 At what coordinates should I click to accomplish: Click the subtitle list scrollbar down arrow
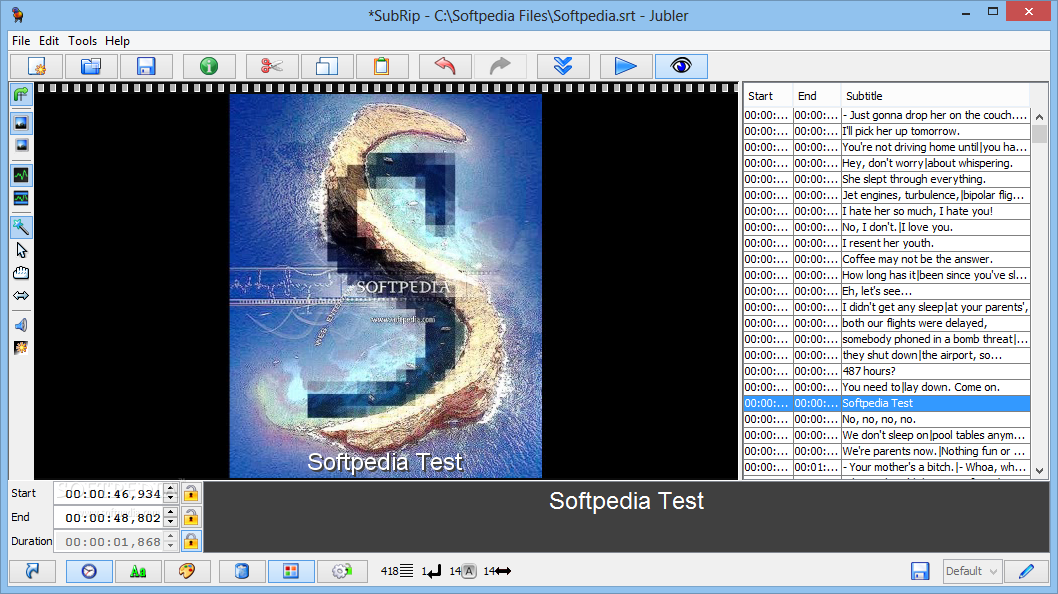coord(1039,471)
